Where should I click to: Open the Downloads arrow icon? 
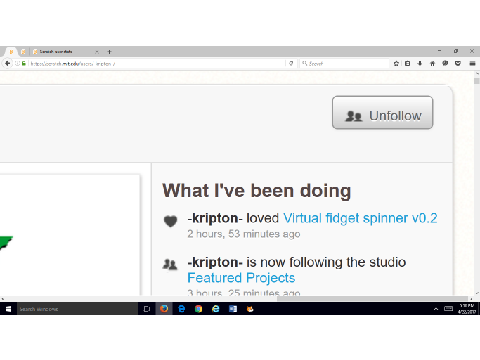[420, 63]
